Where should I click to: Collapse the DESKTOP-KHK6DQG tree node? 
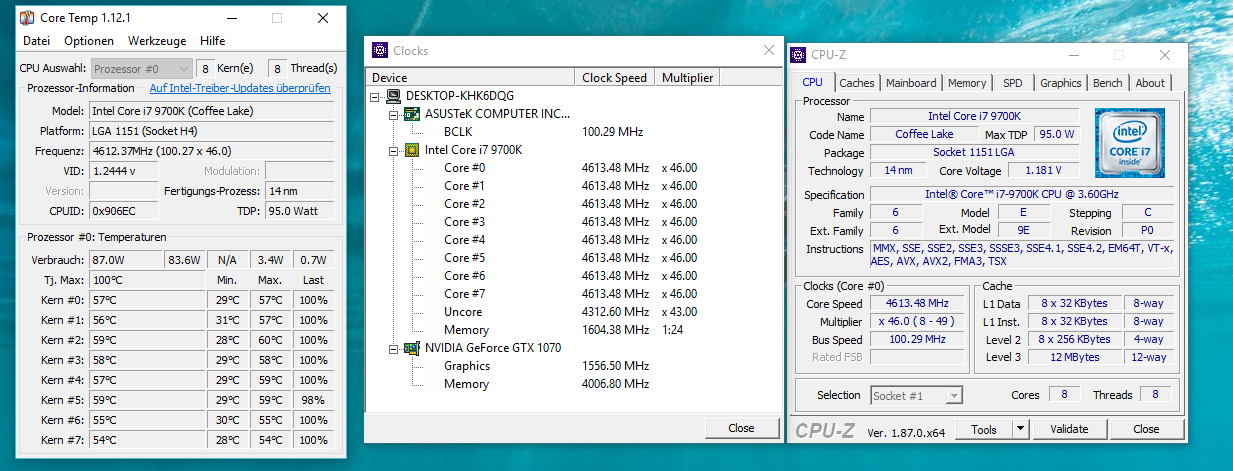(376, 96)
